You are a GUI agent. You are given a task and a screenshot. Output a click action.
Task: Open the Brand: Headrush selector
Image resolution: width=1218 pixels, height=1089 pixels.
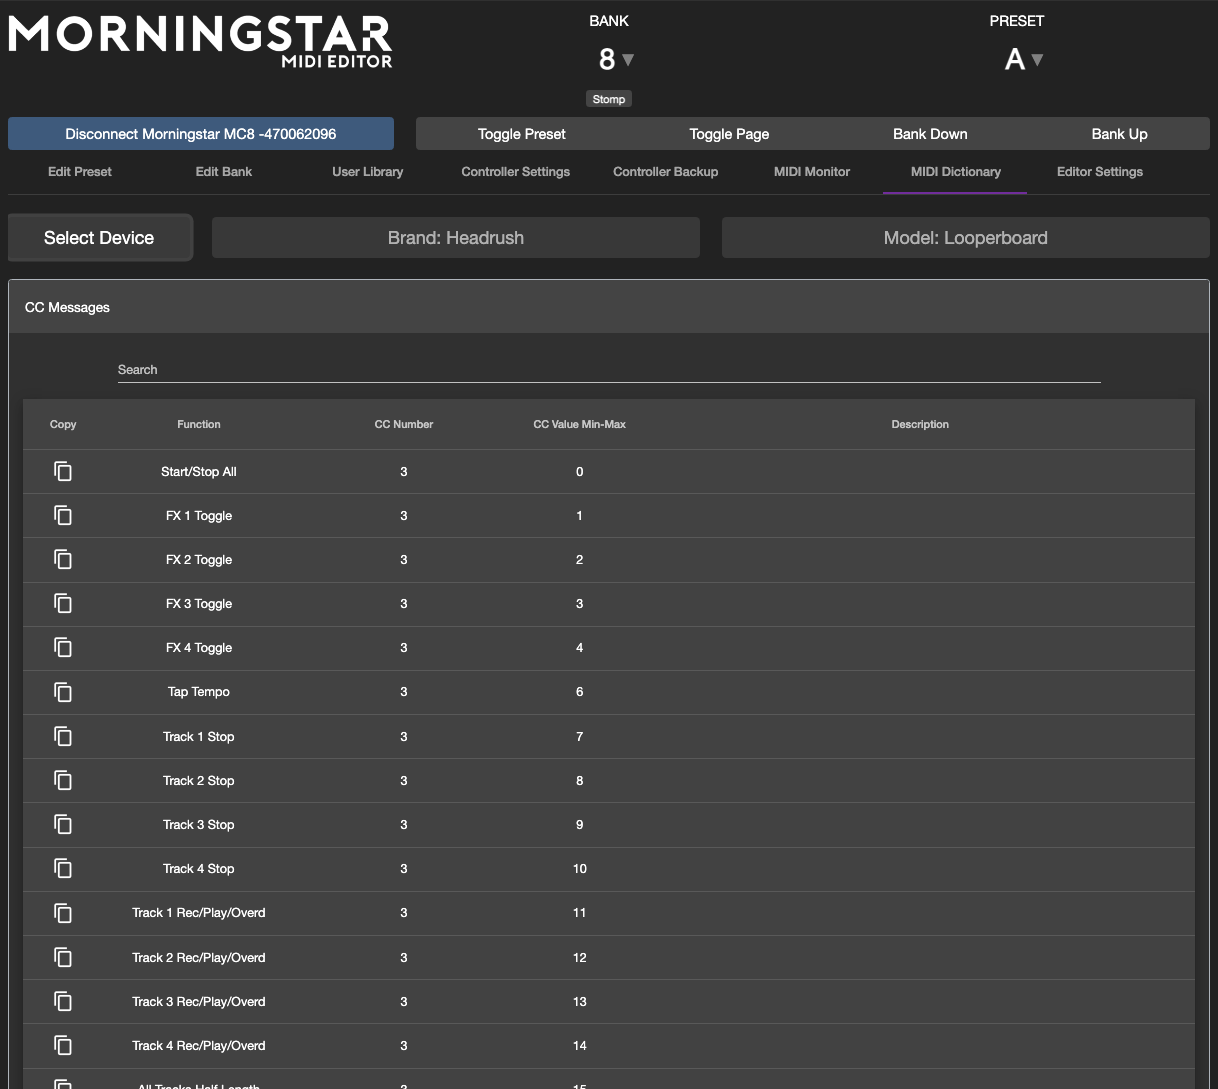pyautogui.click(x=455, y=238)
